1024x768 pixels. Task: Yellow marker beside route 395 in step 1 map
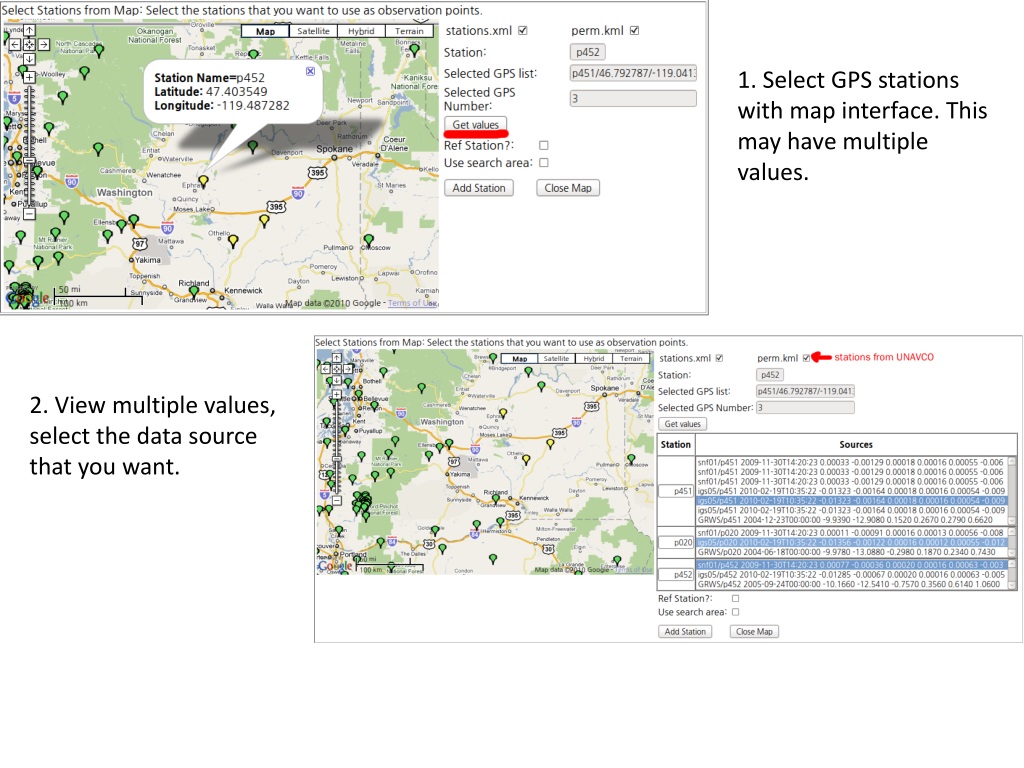[264, 221]
